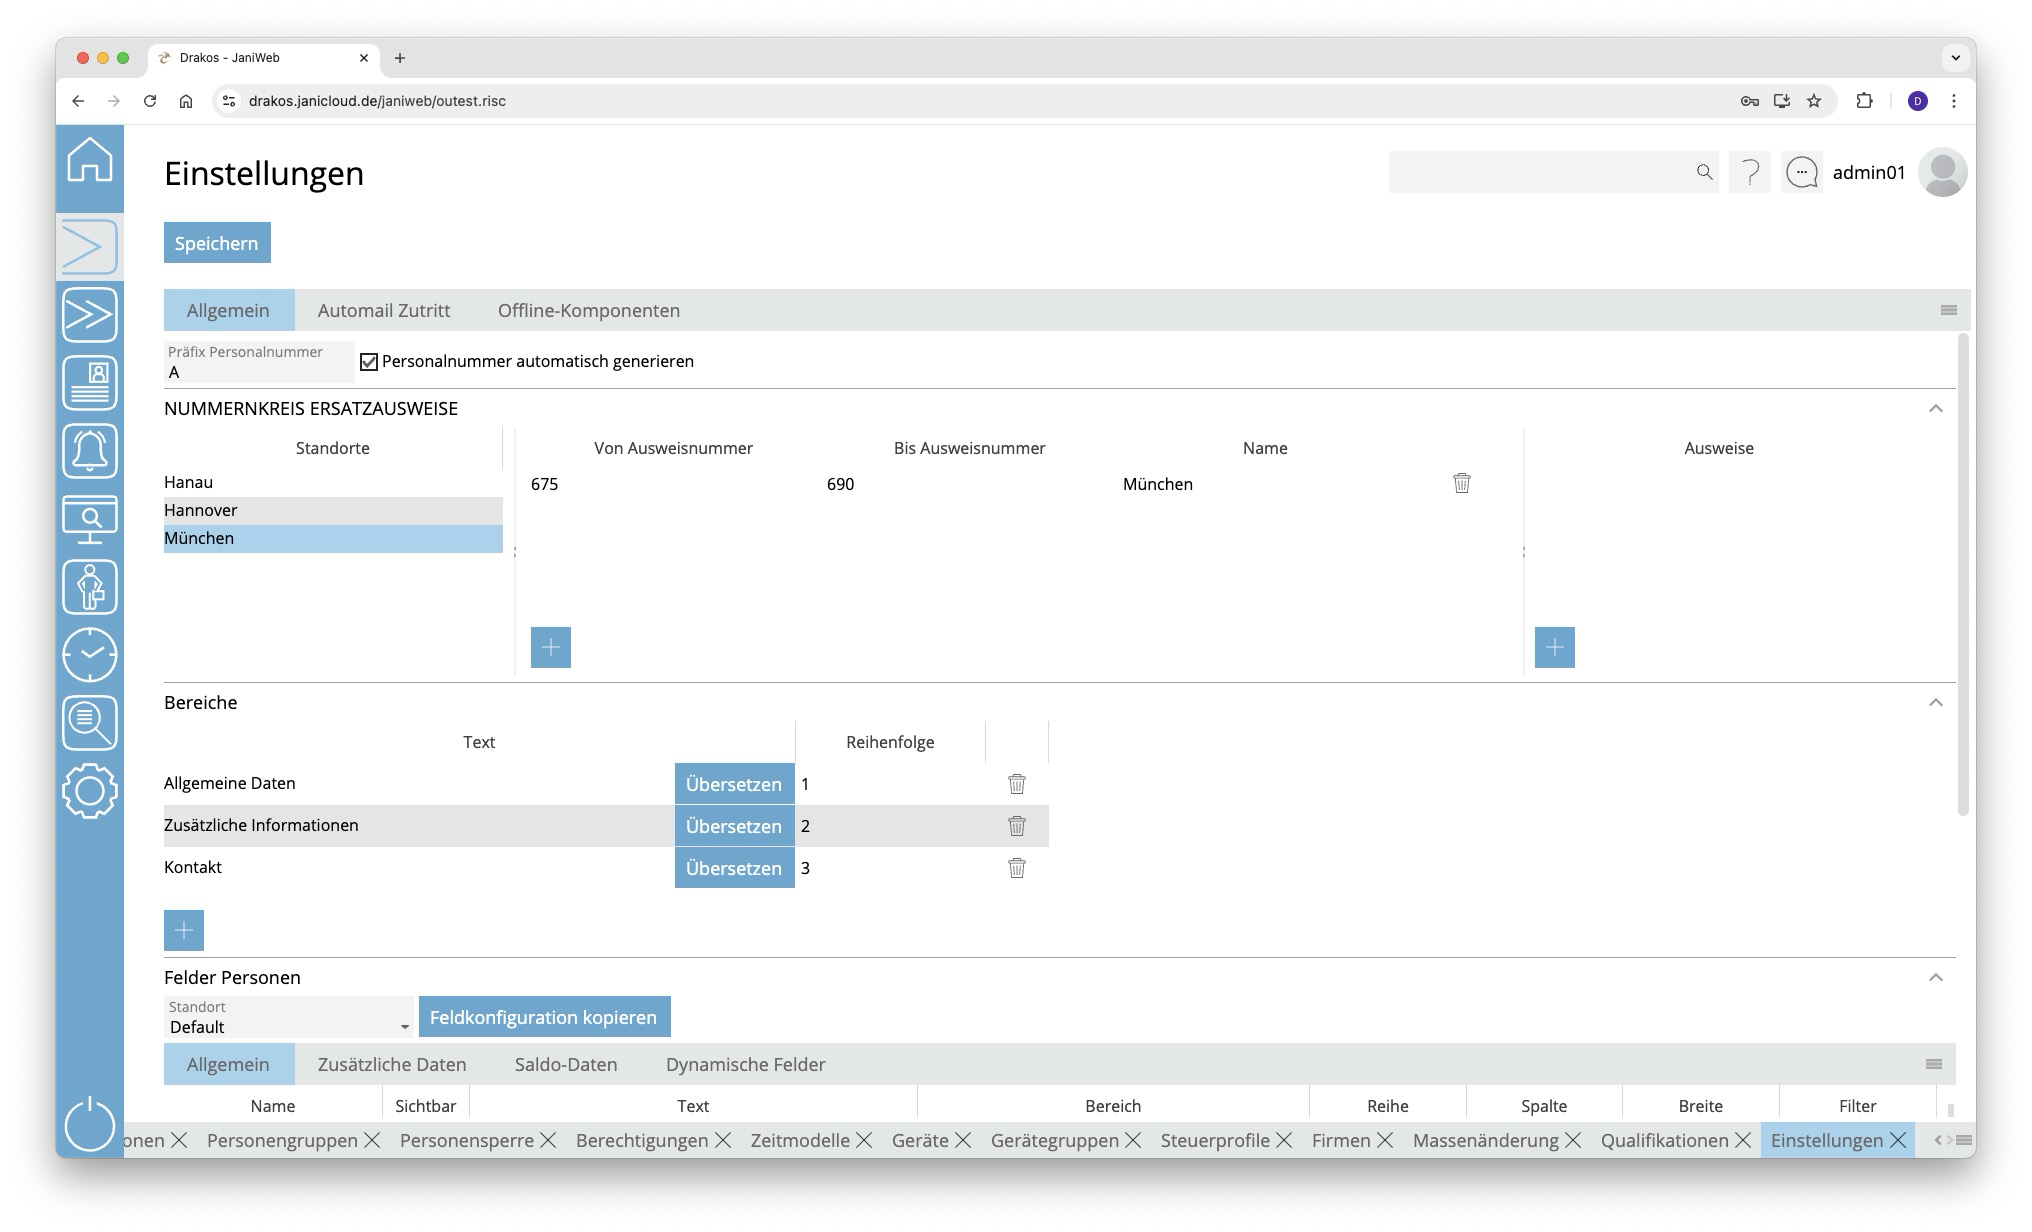Open the clock time management icon
Image resolution: width=2032 pixels, height=1232 pixels.
[90, 655]
